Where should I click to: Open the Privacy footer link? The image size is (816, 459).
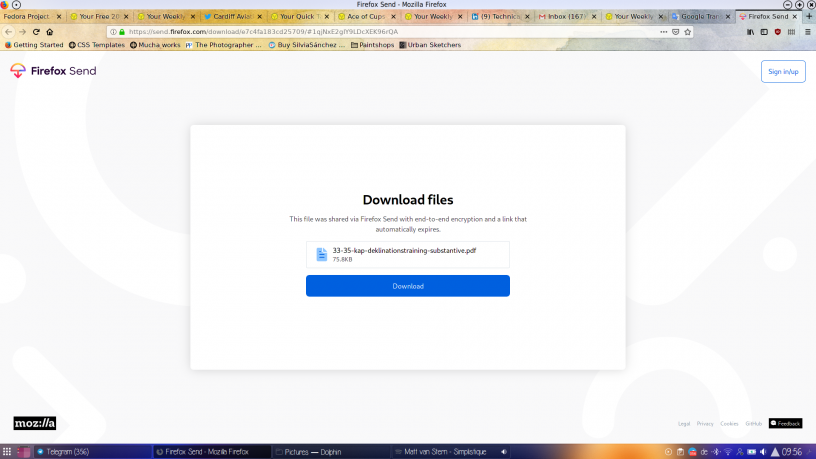pos(705,424)
